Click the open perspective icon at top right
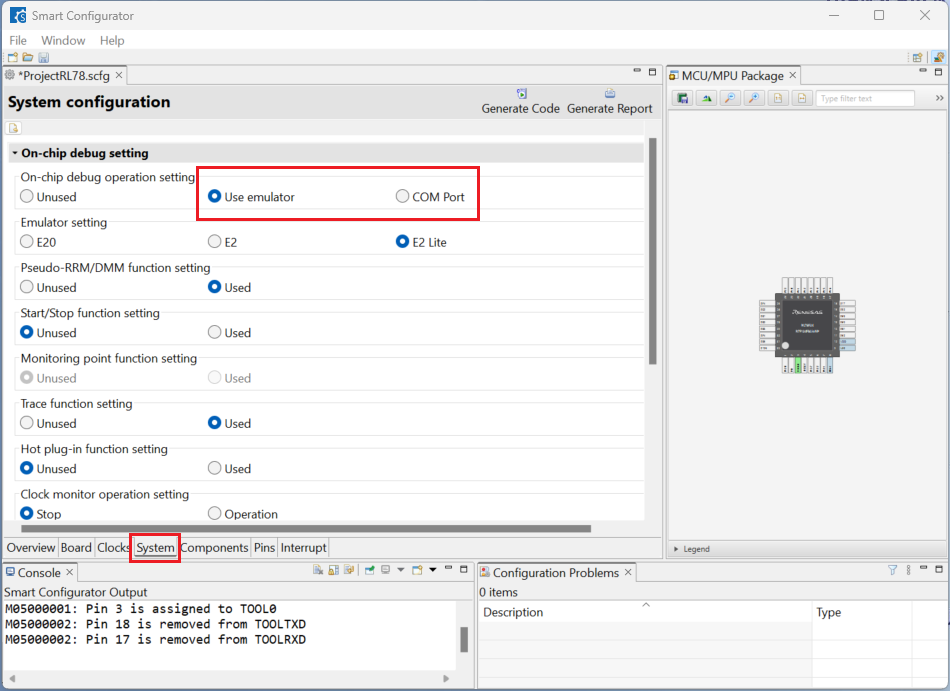Image resolution: width=950 pixels, height=691 pixels. [917, 58]
